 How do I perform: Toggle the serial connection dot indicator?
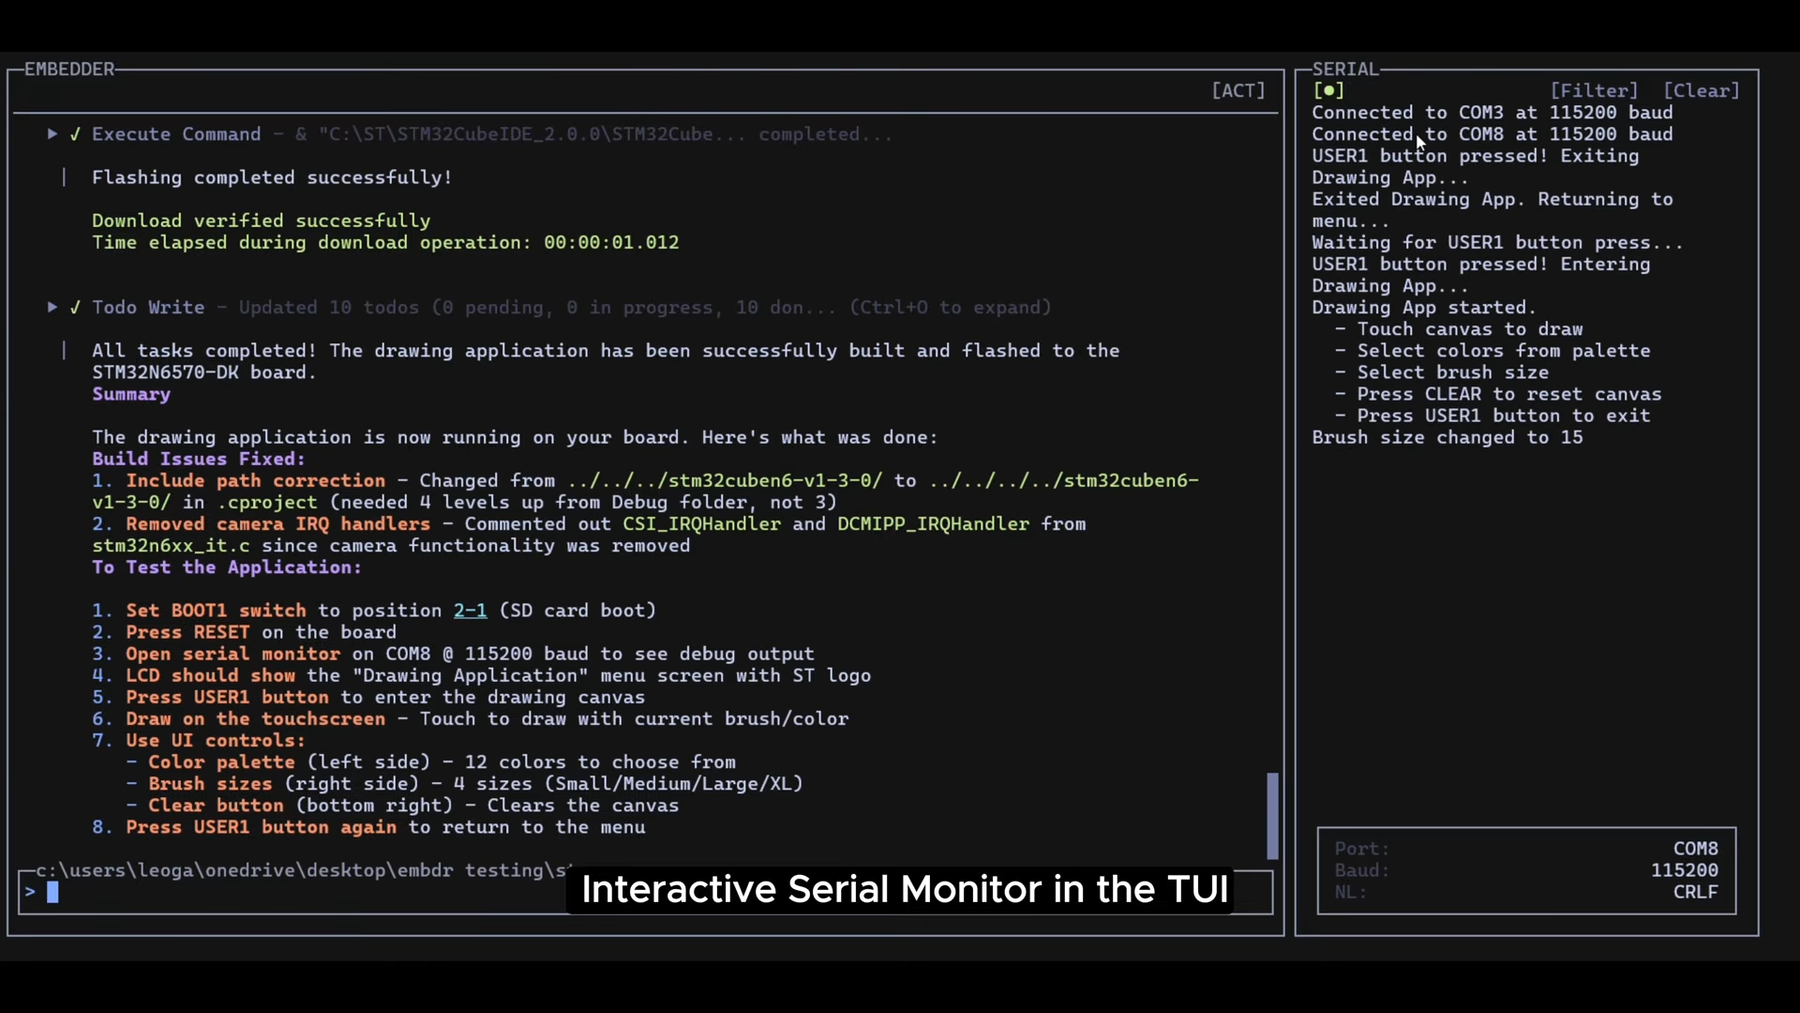pyautogui.click(x=1328, y=91)
